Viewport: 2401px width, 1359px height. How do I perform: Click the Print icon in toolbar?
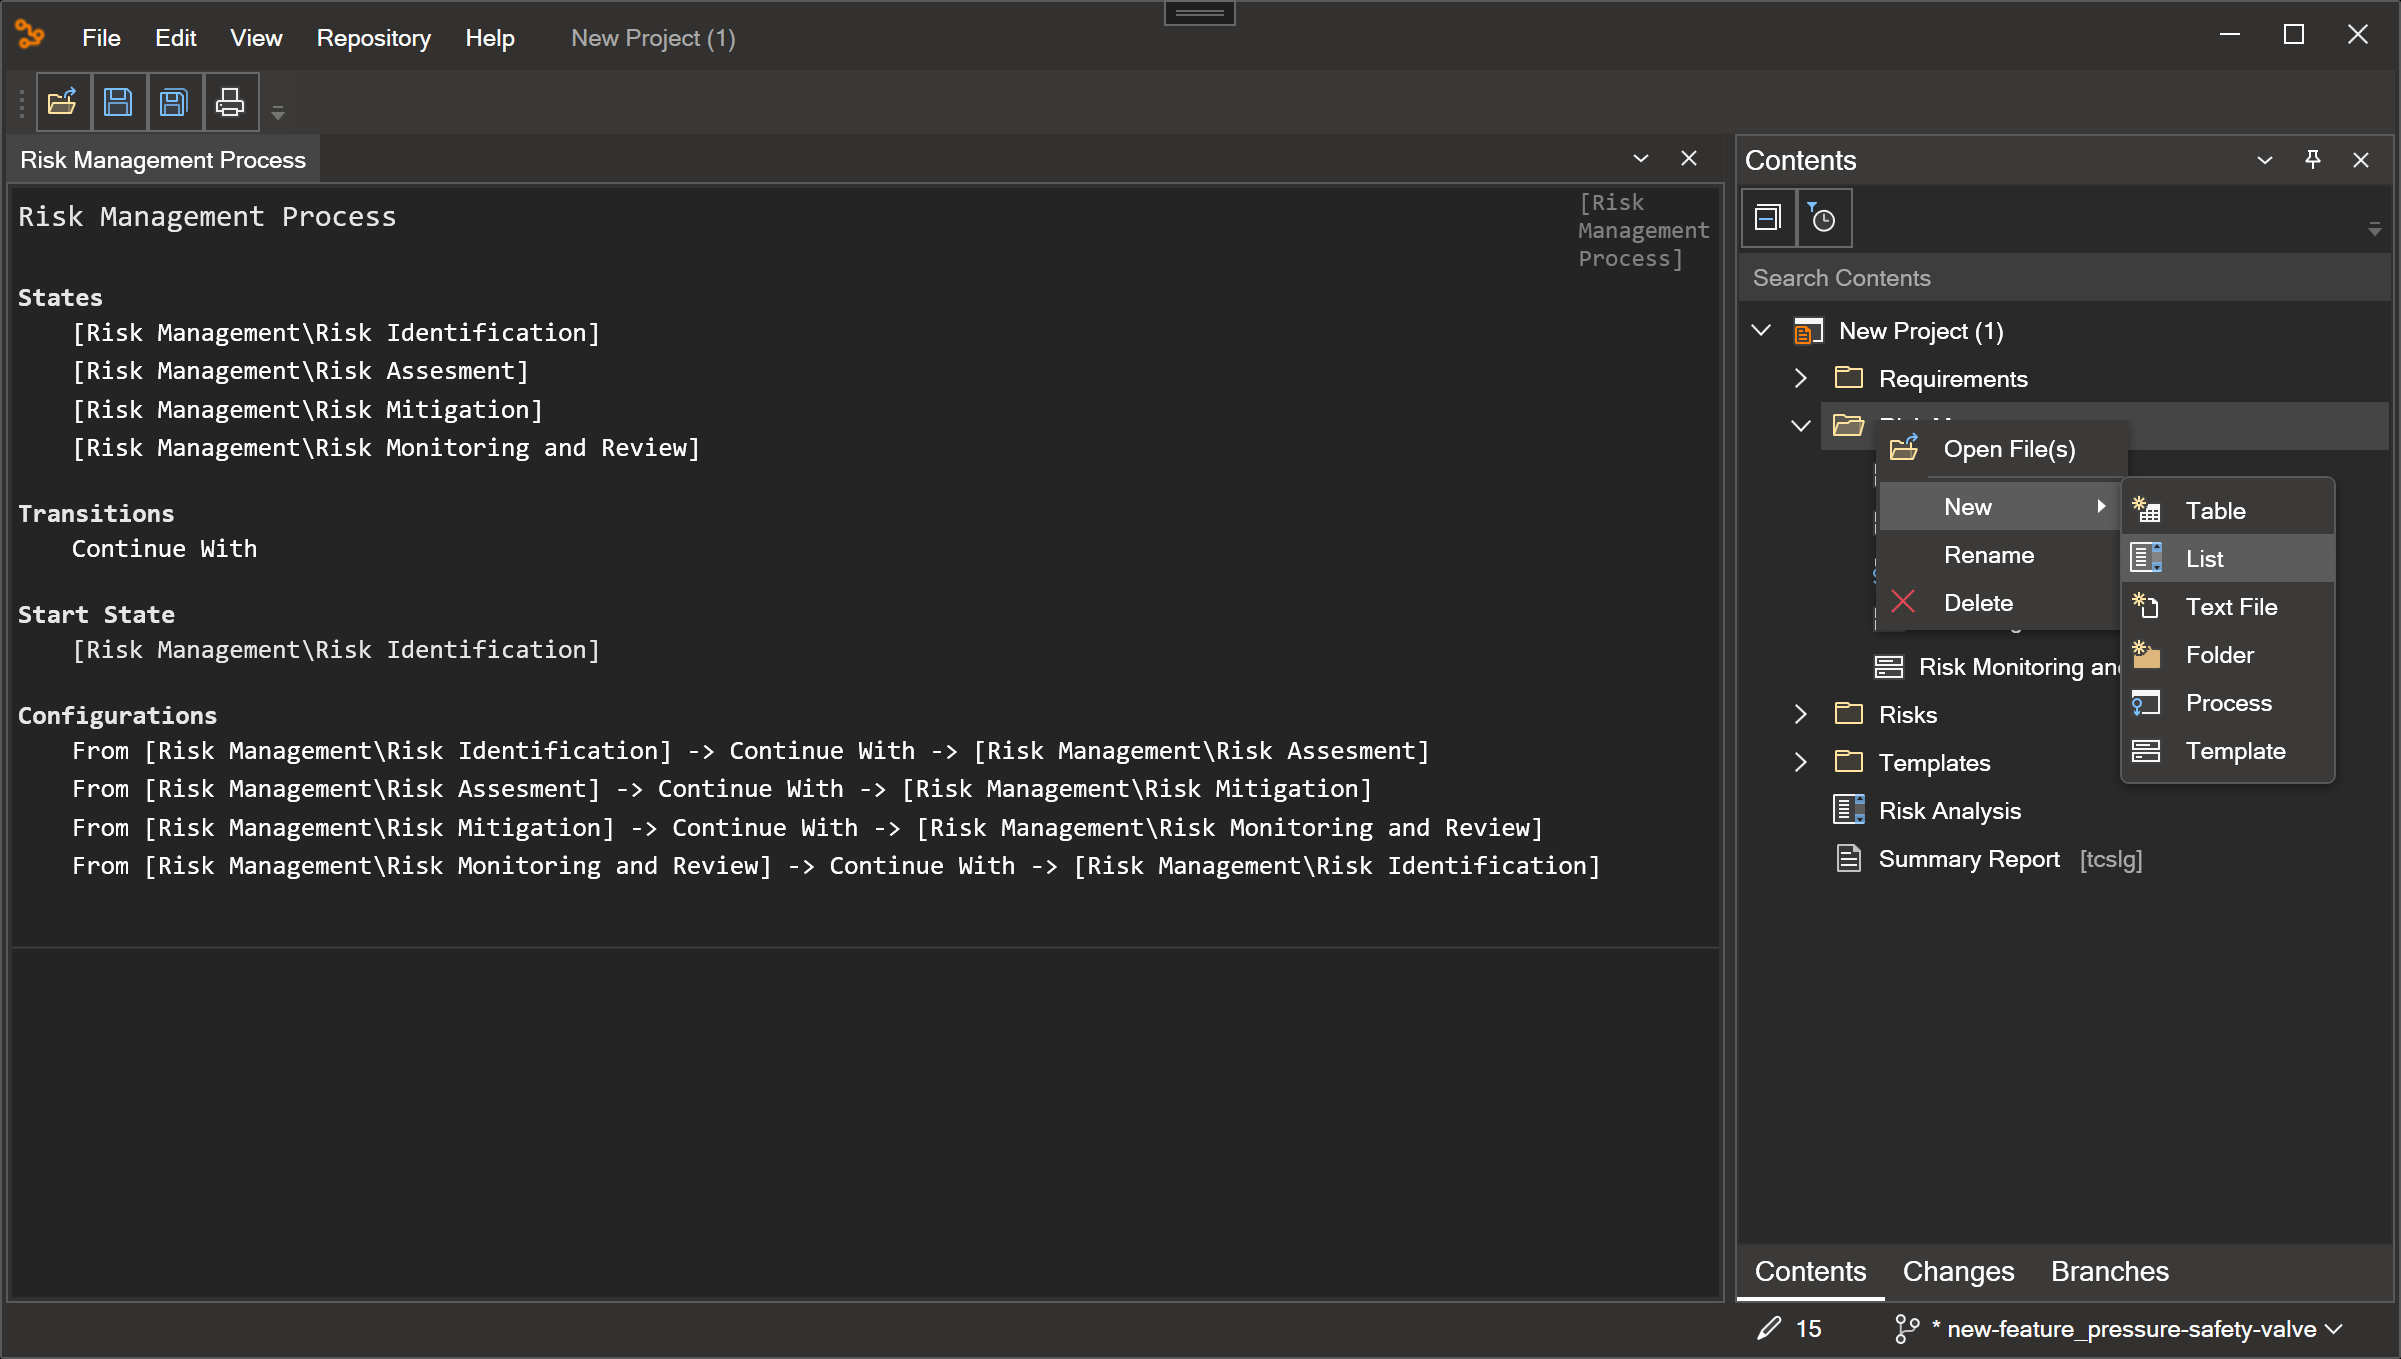point(229,102)
